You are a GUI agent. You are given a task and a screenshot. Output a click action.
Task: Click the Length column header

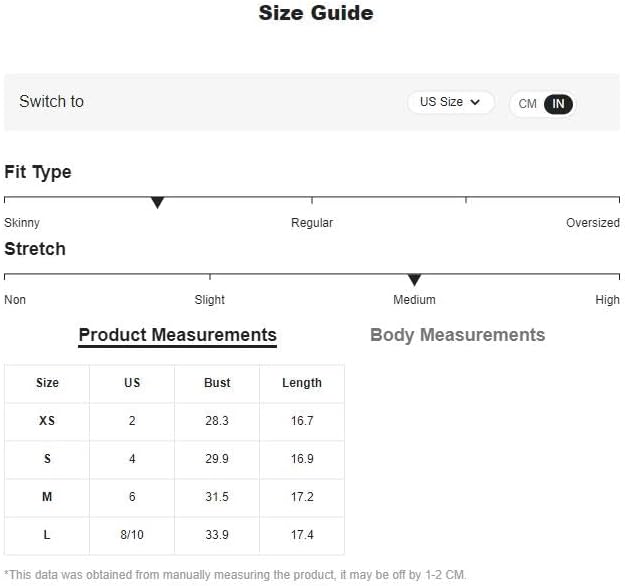pos(302,383)
